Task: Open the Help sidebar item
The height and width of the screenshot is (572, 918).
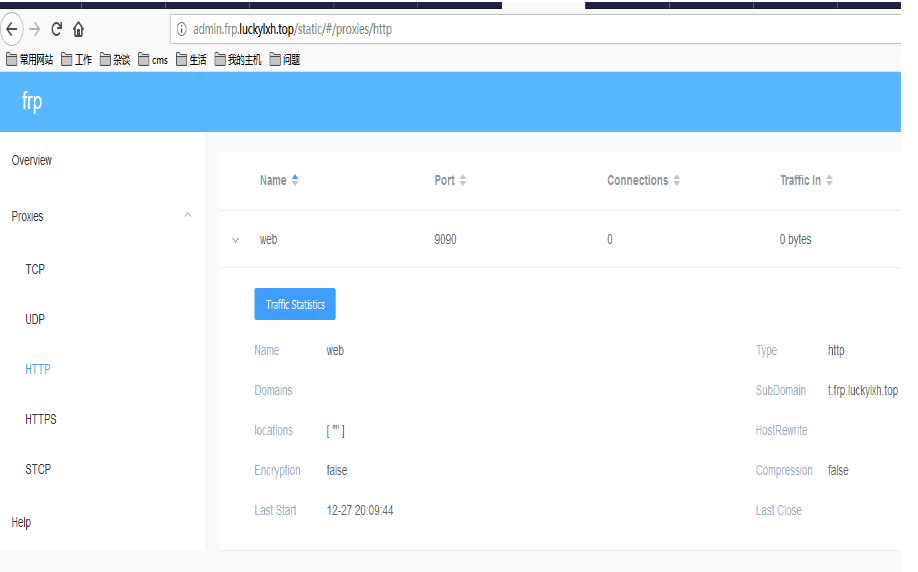Action: click(x=21, y=522)
